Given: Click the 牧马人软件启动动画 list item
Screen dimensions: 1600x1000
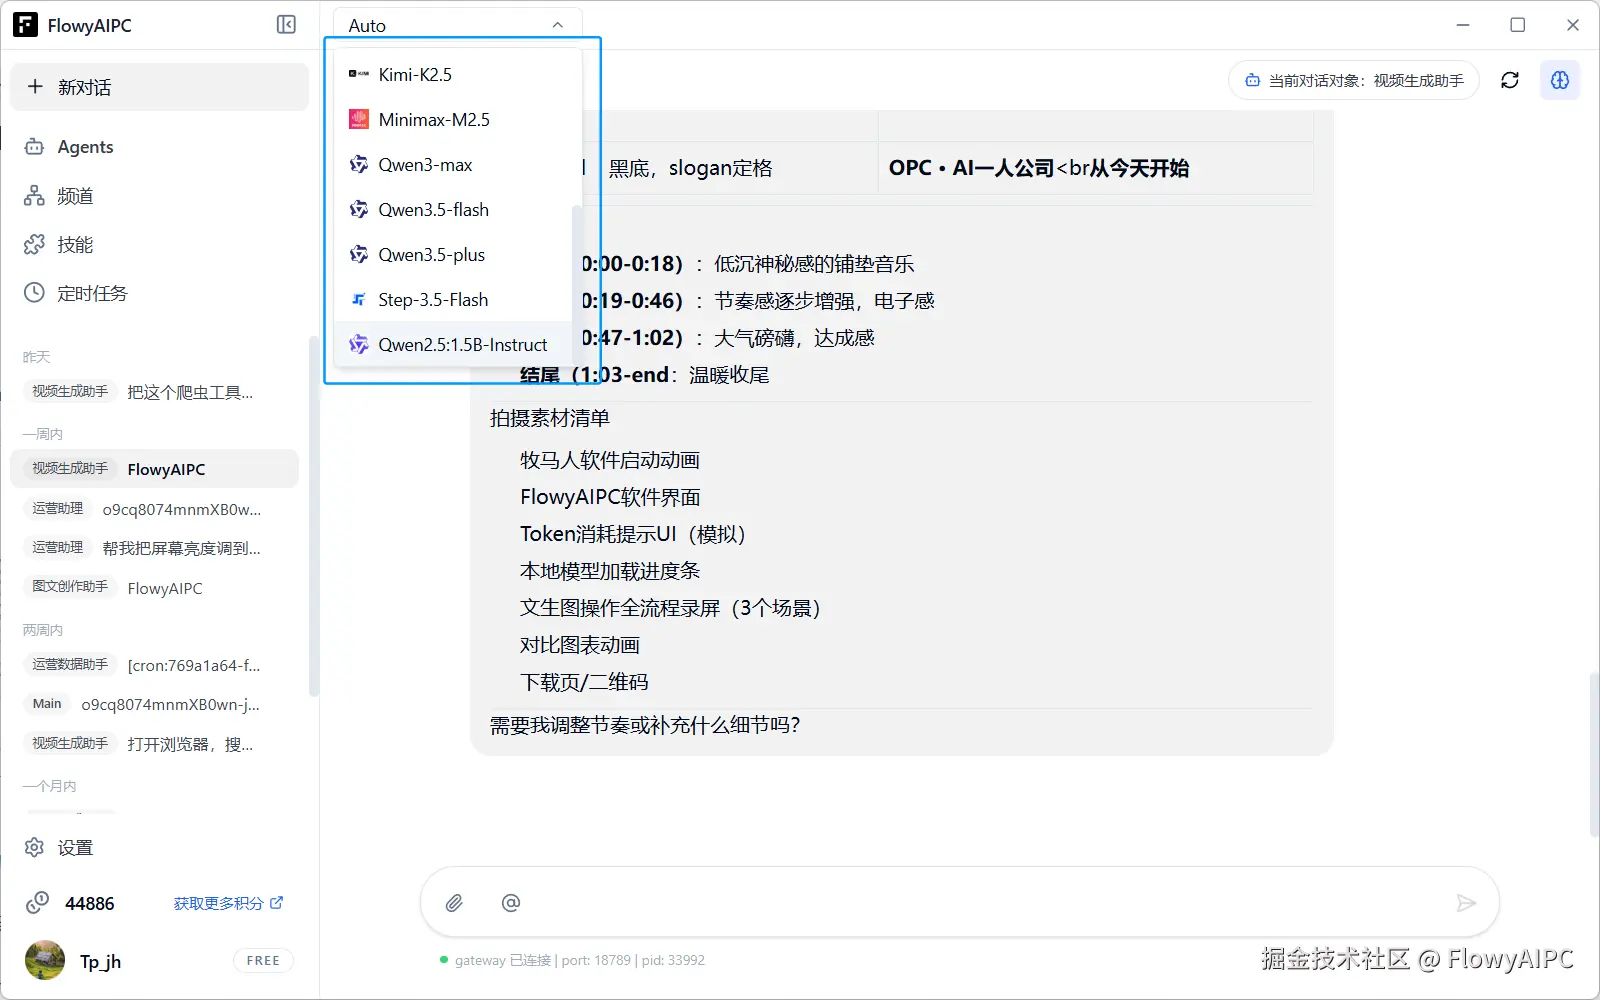Looking at the screenshot, I should [x=610, y=460].
